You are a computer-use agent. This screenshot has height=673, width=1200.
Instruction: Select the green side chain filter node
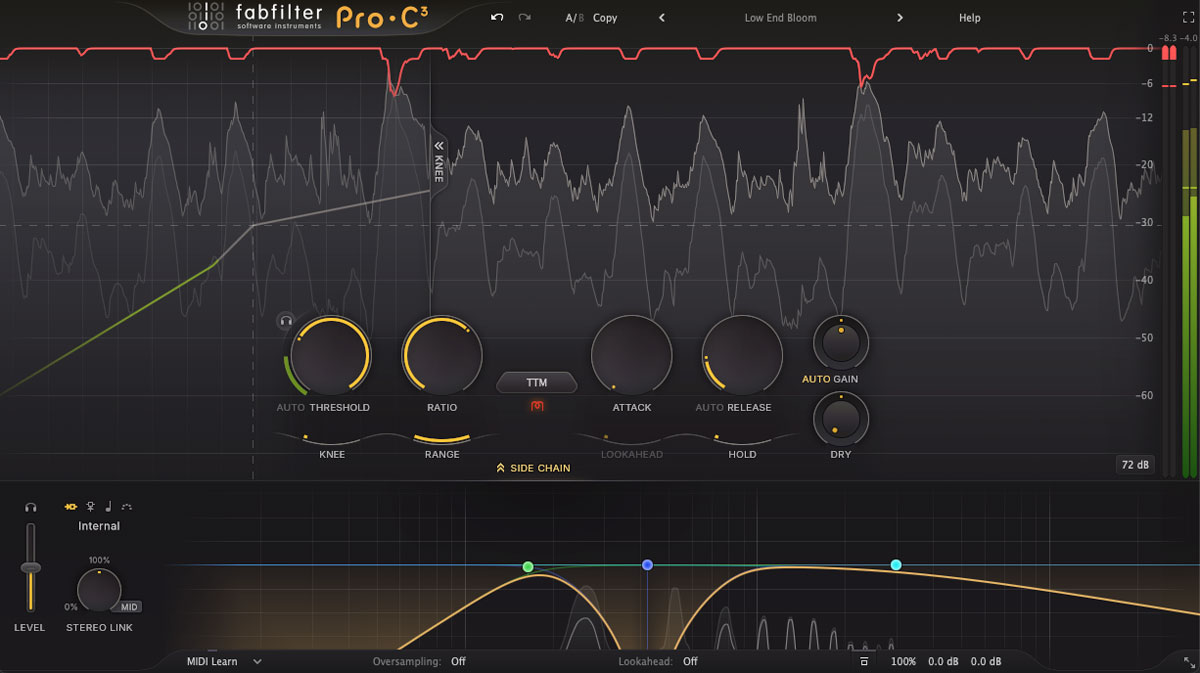coord(528,567)
